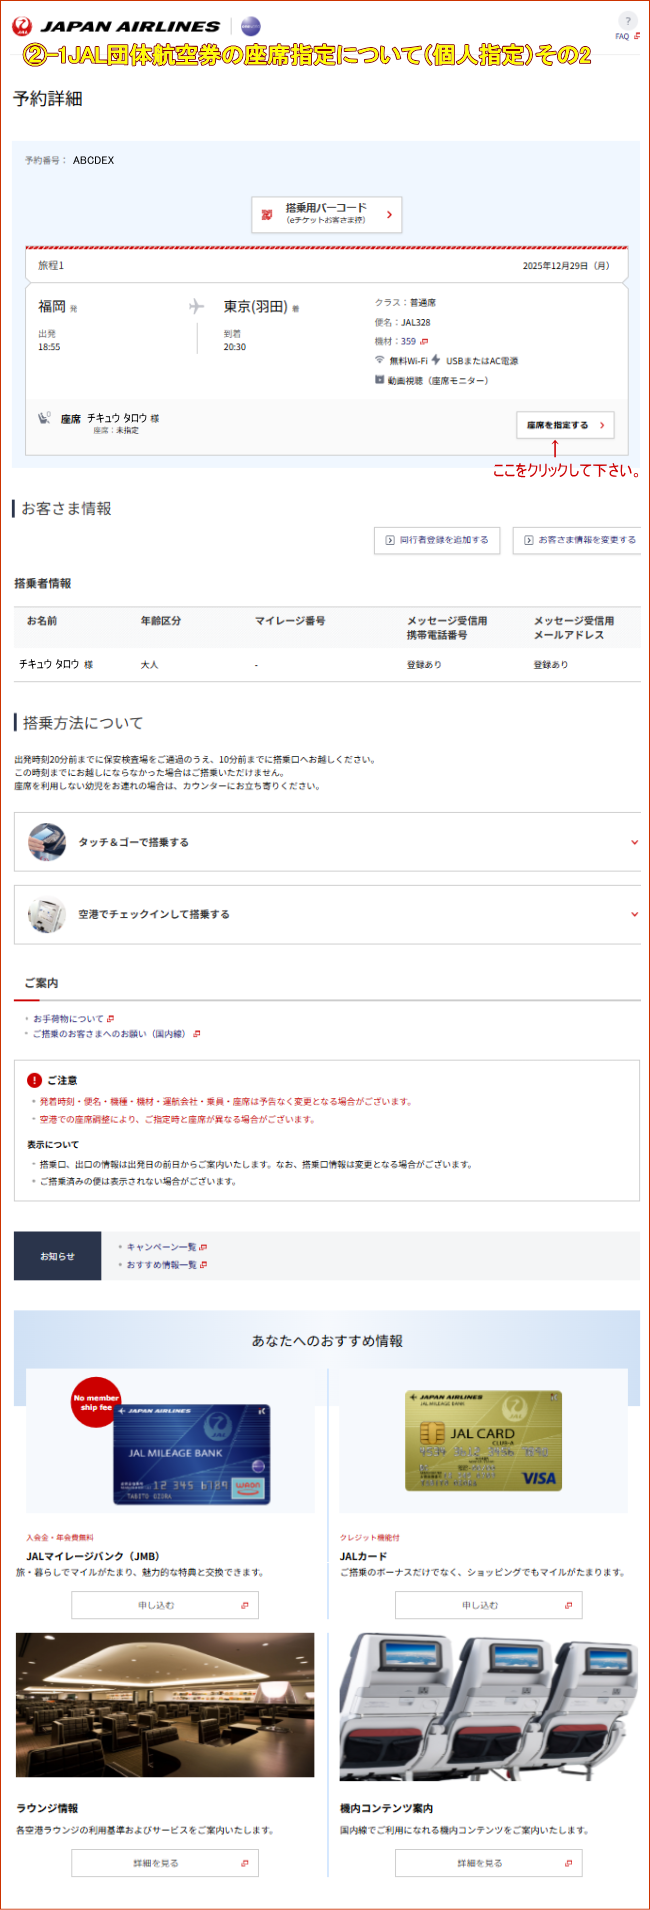The width and height of the screenshot is (650, 1910).
Task: Click 同行者登録を追加する button
Action: coord(437,540)
